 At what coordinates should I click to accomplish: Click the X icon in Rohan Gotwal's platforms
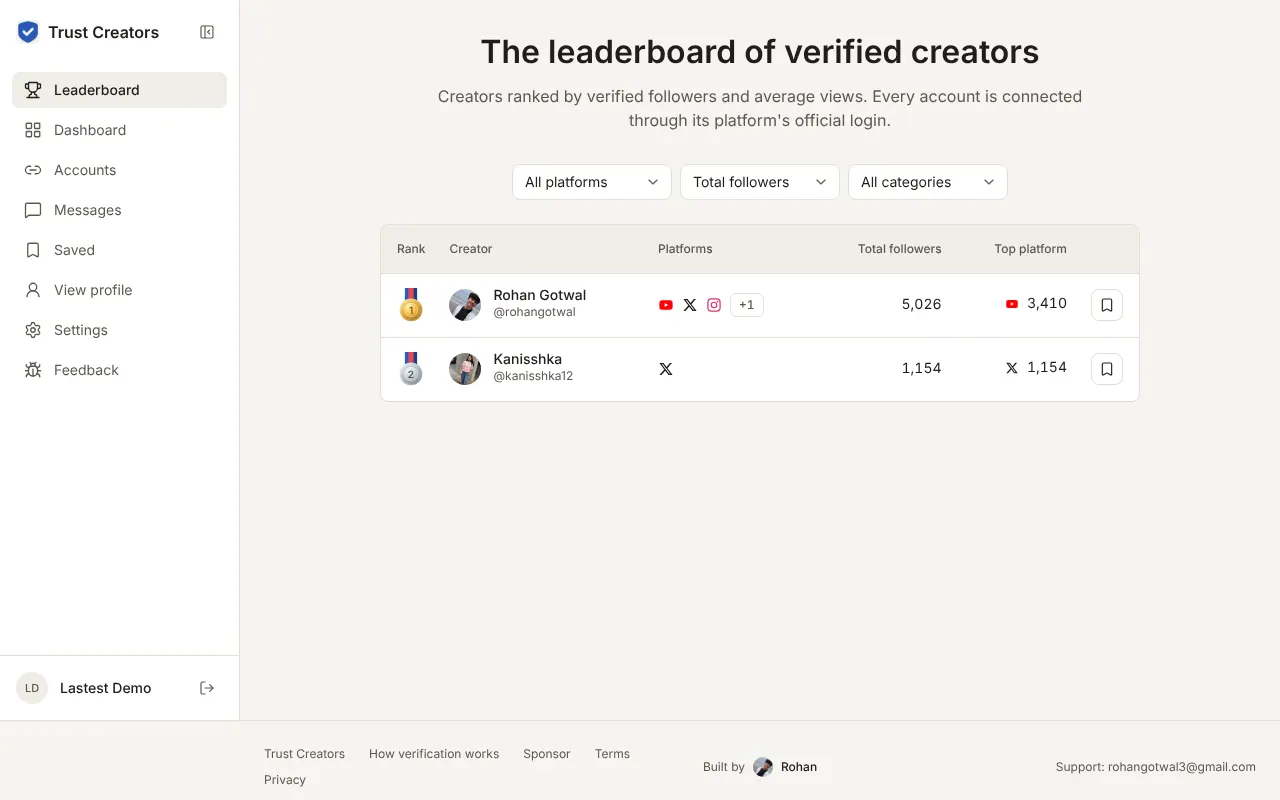690,305
